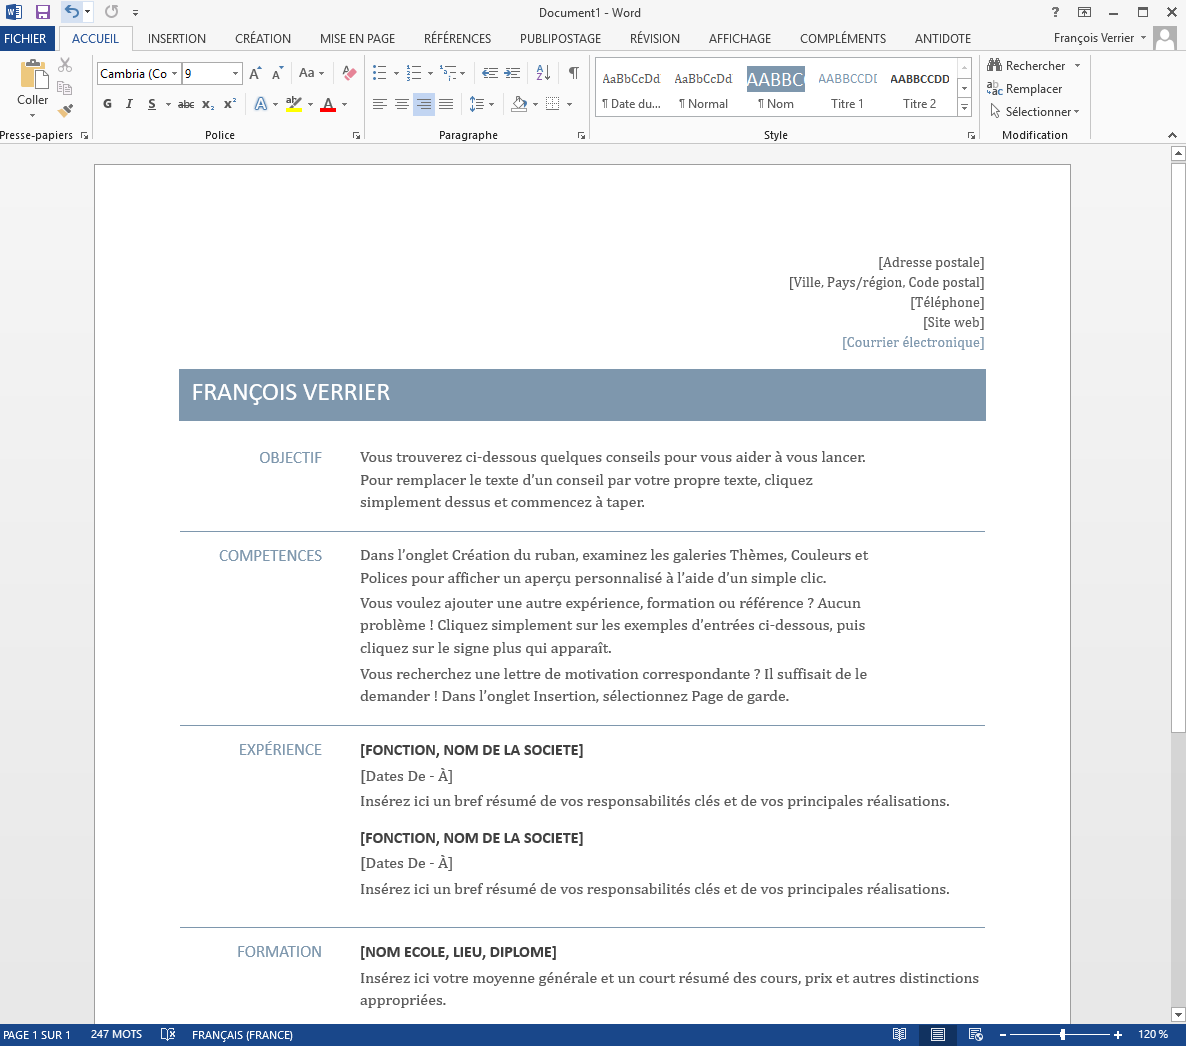1186x1046 pixels.
Task: Click the Sort A-Z icon
Action: click(543, 73)
